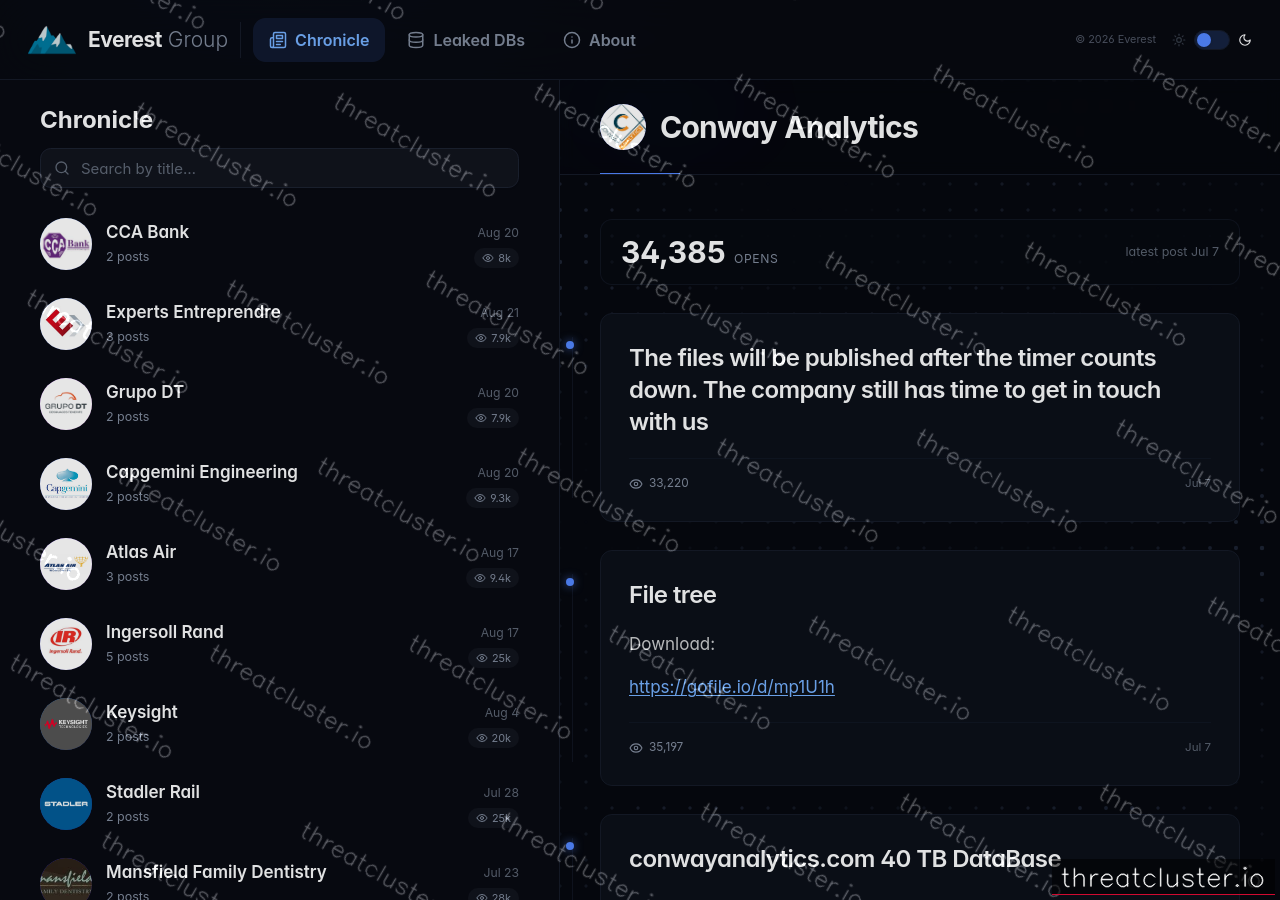The image size is (1280, 900).
Task: Open the Stadler Rail entry
Action: pos(279,804)
